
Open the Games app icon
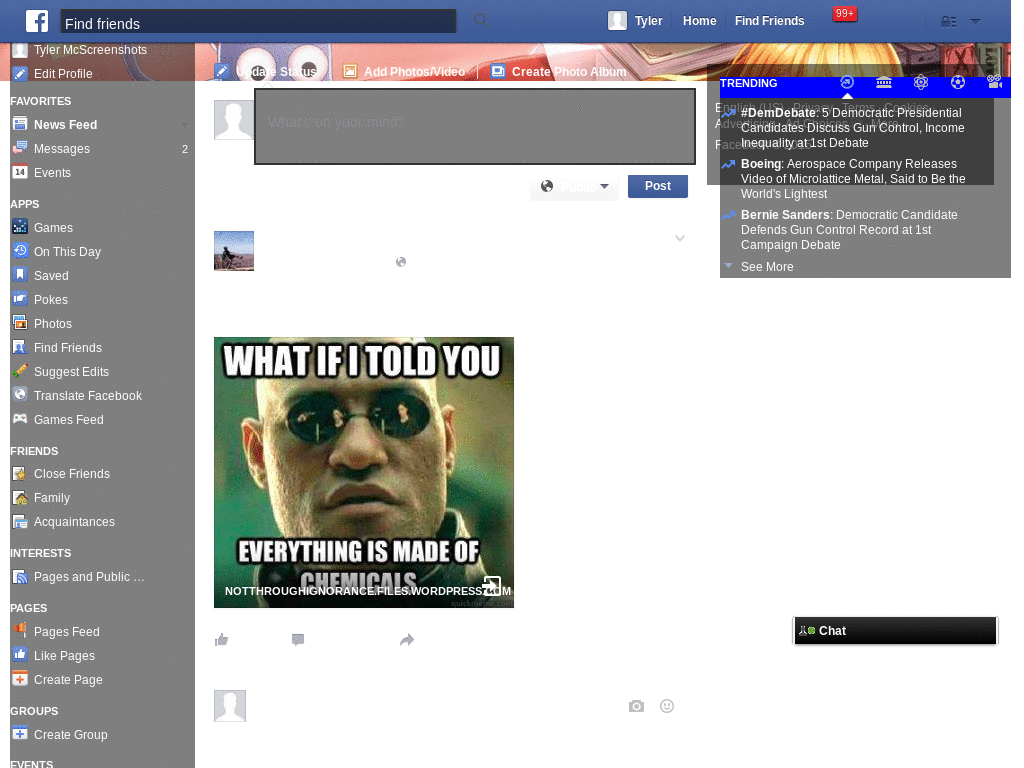[x=20, y=227]
